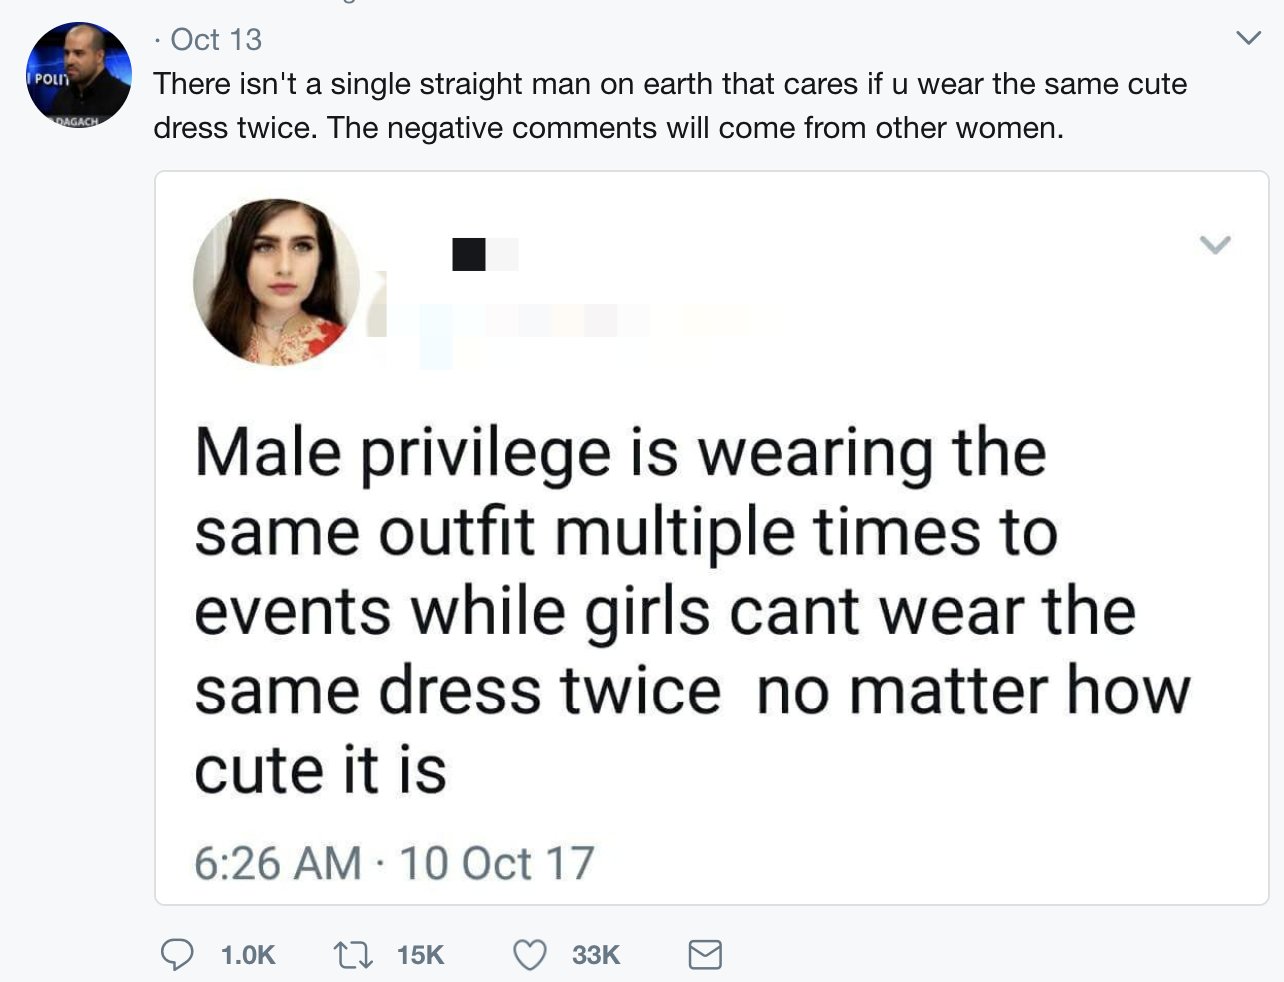This screenshot has width=1284, height=982.
Task: Click the envelope direct message icon
Action: point(705,955)
